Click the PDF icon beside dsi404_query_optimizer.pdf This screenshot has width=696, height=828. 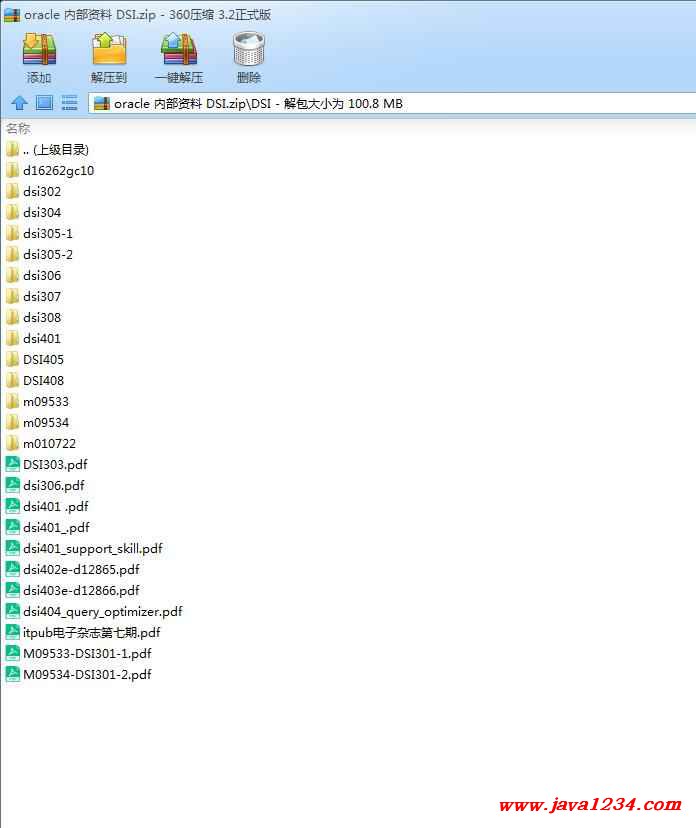click(x=13, y=611)
